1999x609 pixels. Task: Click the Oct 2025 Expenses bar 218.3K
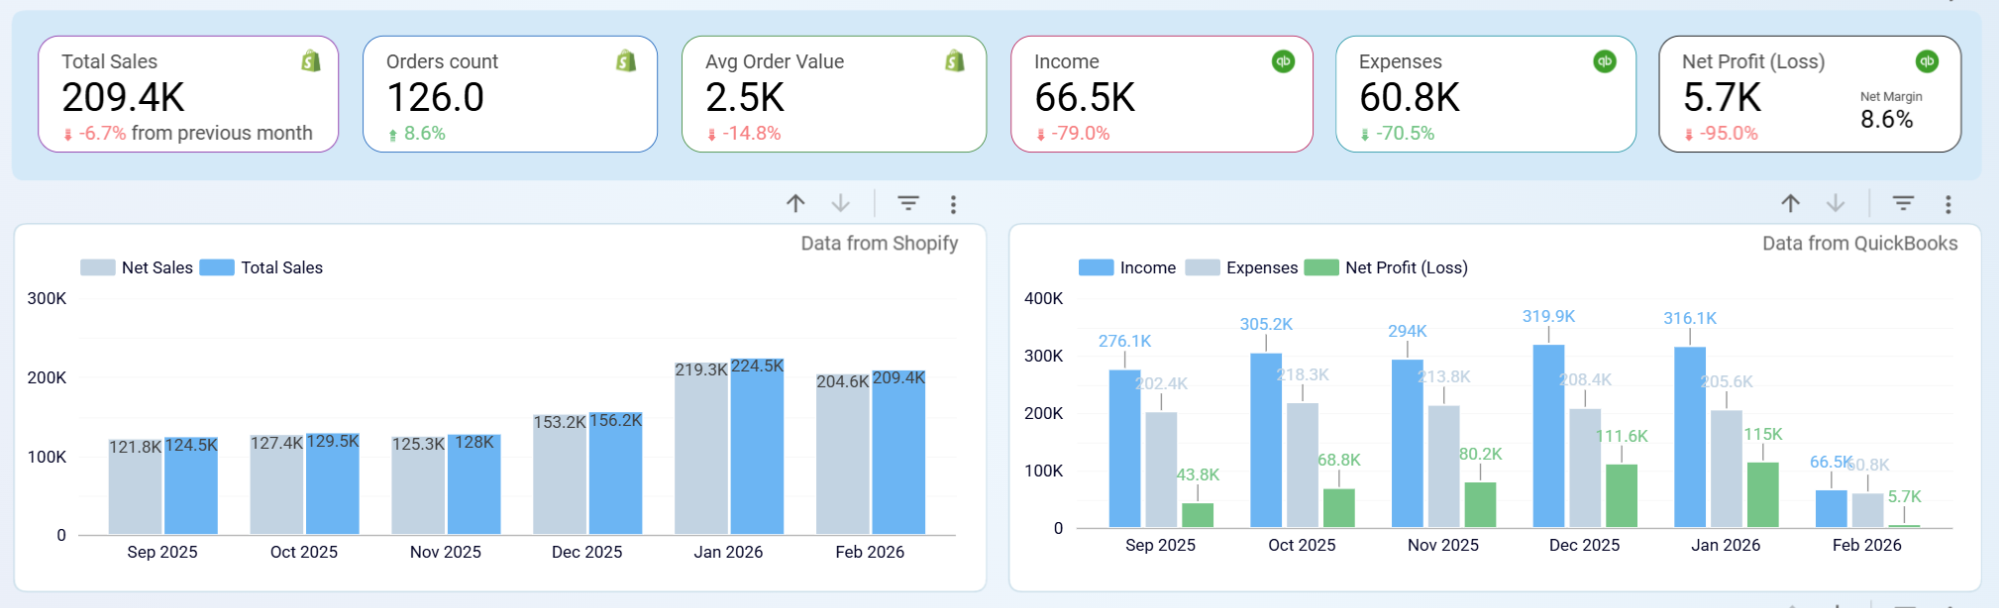click(1302, 465)
